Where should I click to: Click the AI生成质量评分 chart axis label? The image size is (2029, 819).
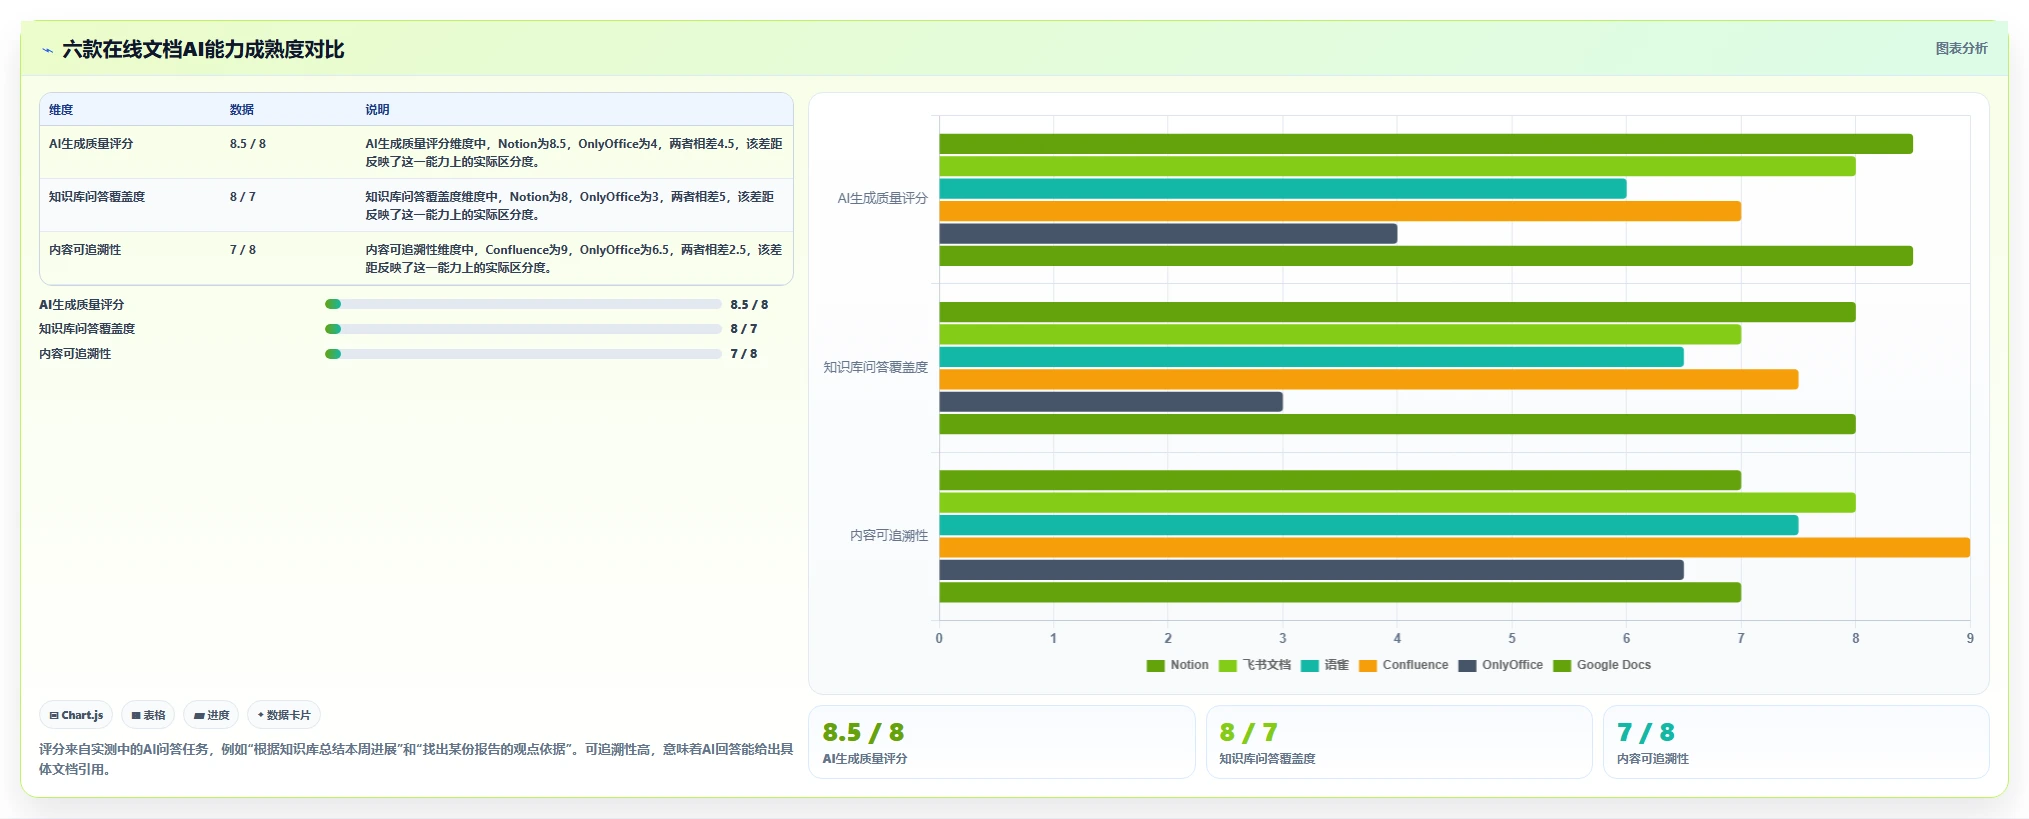[883, 199]
